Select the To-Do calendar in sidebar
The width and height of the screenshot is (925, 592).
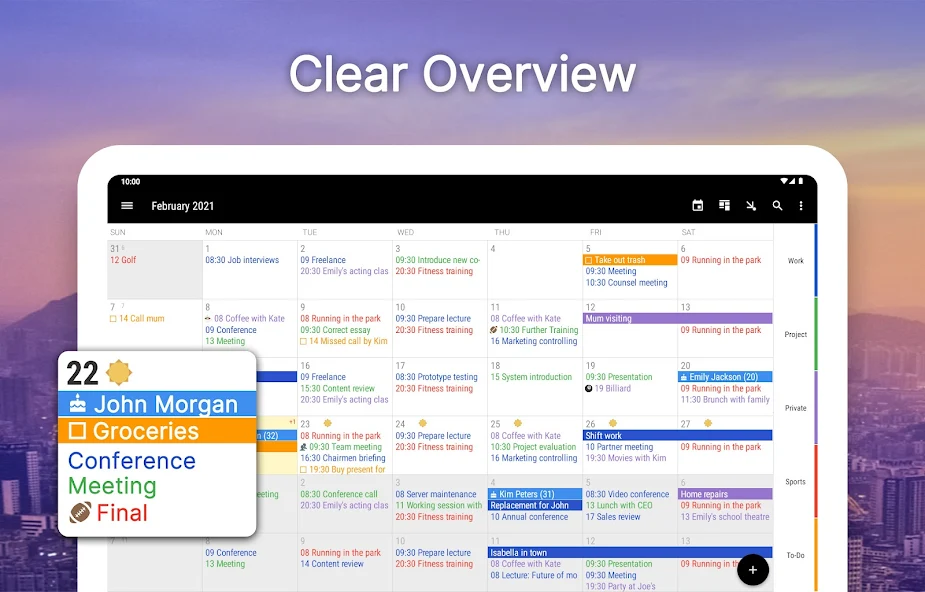[x=795, y=555]
